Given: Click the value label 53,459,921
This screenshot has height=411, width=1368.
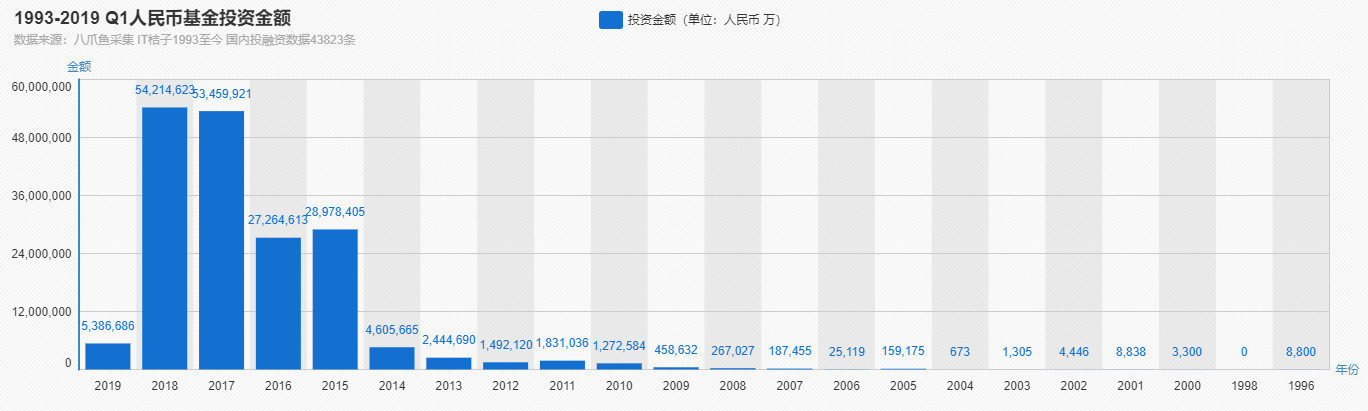Looking at the screenshot, I should point(222,94).
